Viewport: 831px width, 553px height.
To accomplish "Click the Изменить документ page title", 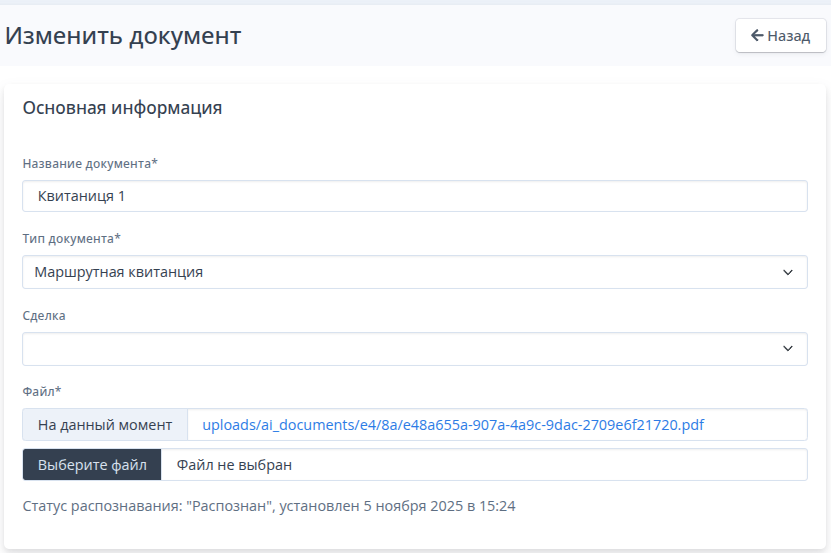I will tap(123, 36).
